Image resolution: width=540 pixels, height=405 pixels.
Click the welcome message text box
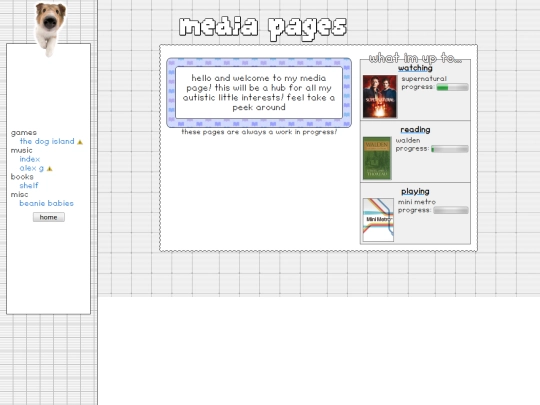pyautogui.click(x=259, y=93)
